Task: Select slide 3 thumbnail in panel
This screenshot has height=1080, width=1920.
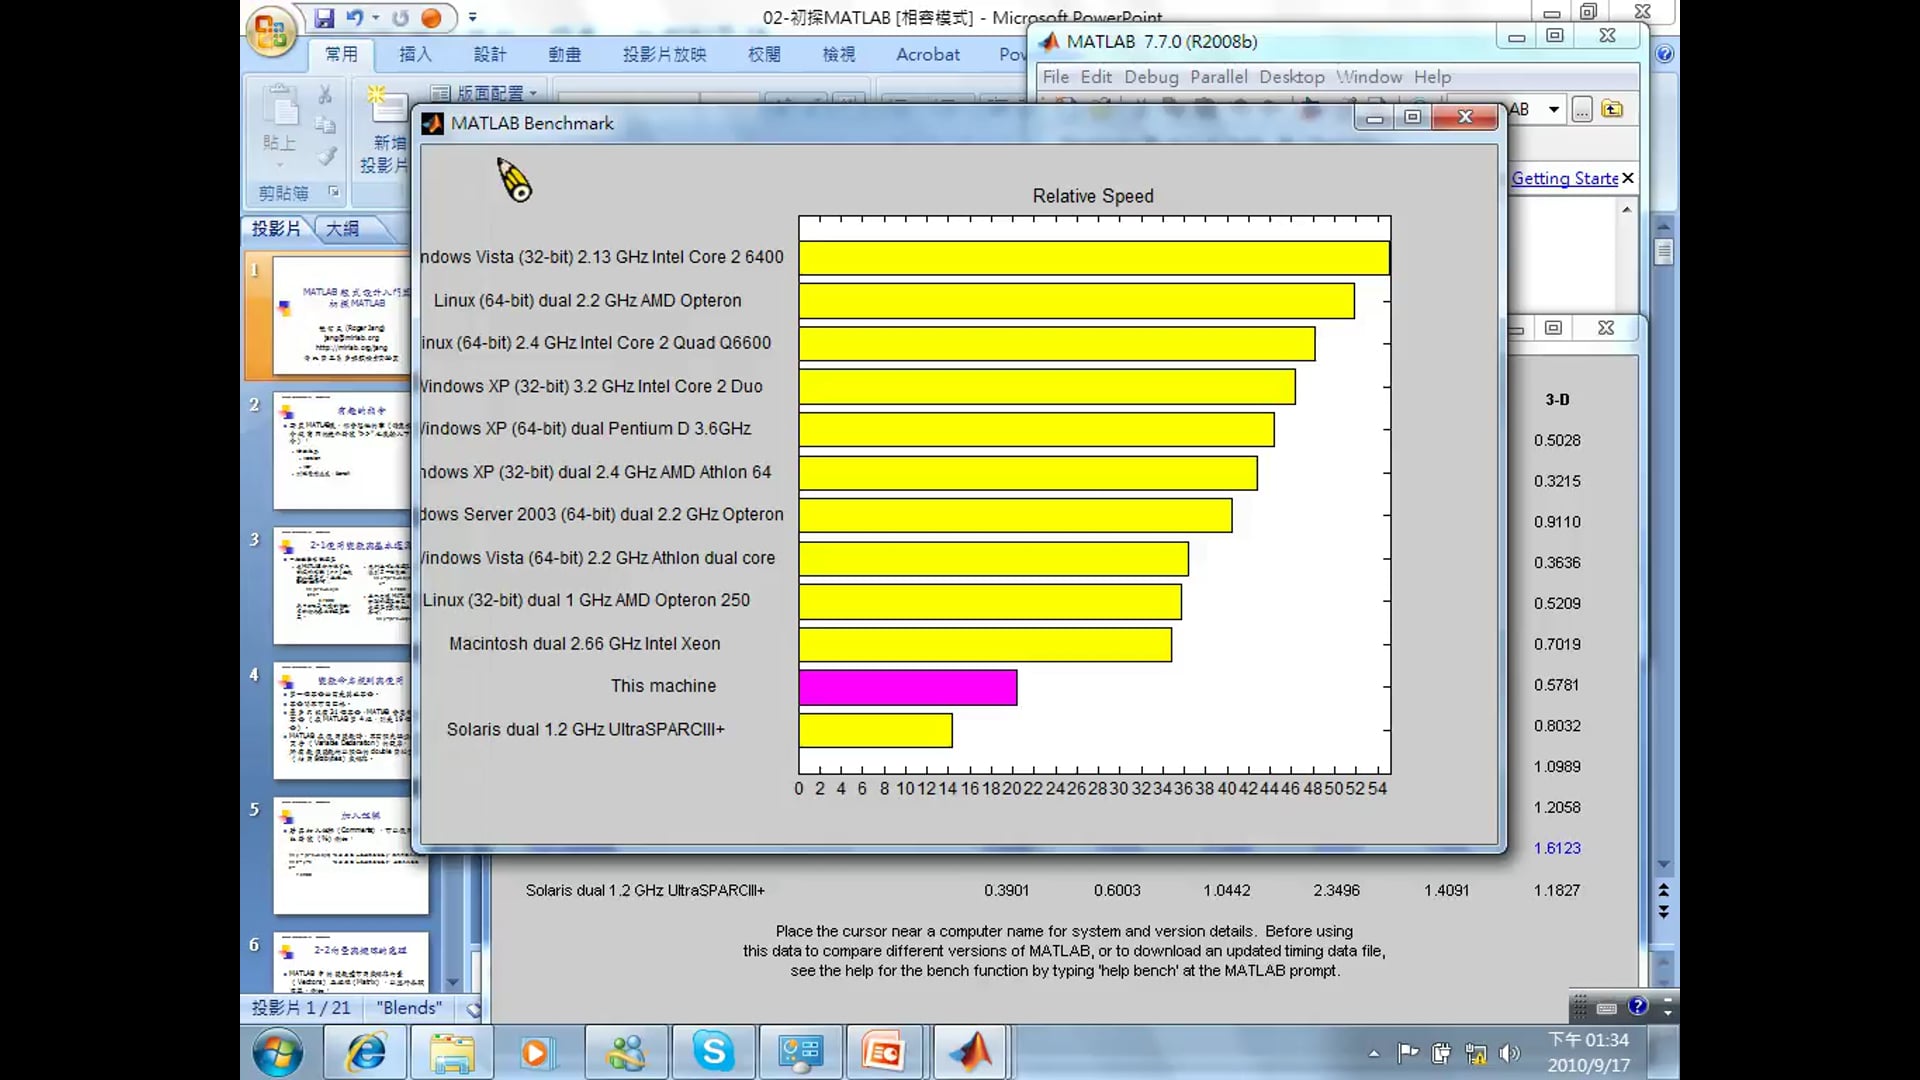Action: tap(342, 587)
